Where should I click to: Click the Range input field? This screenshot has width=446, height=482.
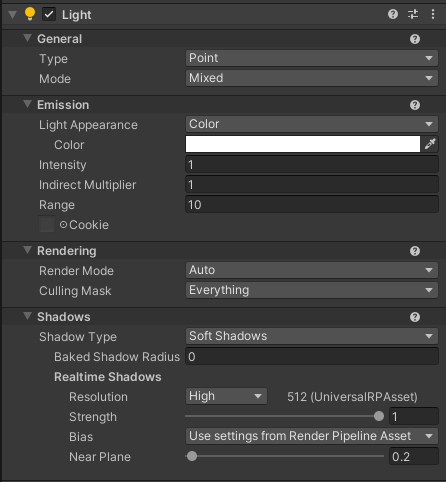[312, 204]
